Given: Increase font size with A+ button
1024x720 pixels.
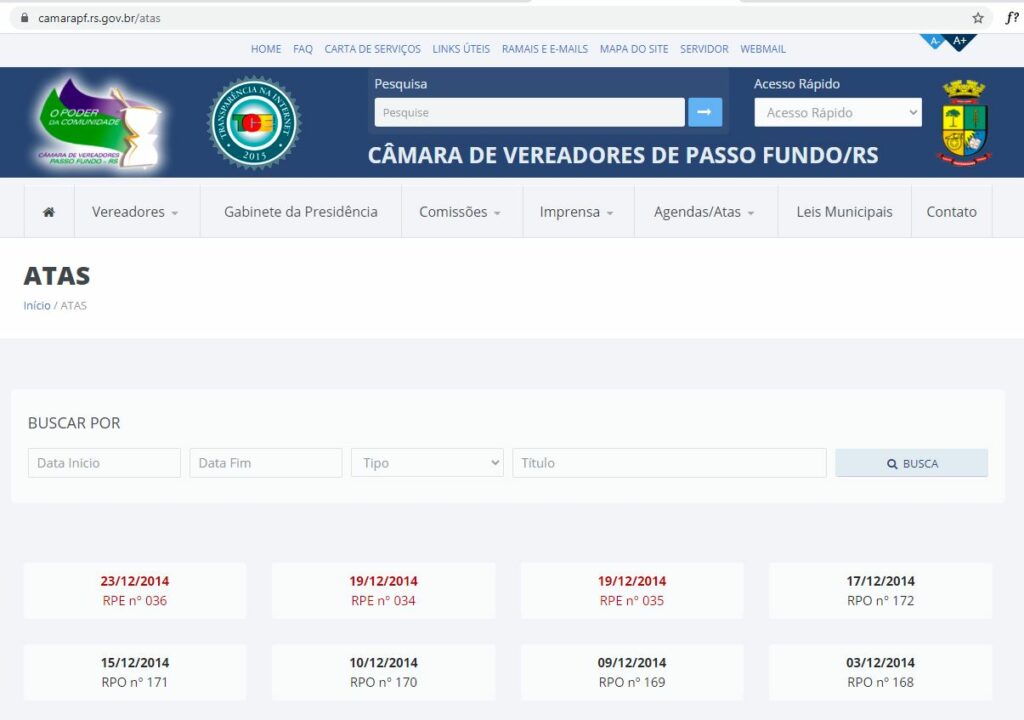Looking at the screenshot, I should pos(960,41).
